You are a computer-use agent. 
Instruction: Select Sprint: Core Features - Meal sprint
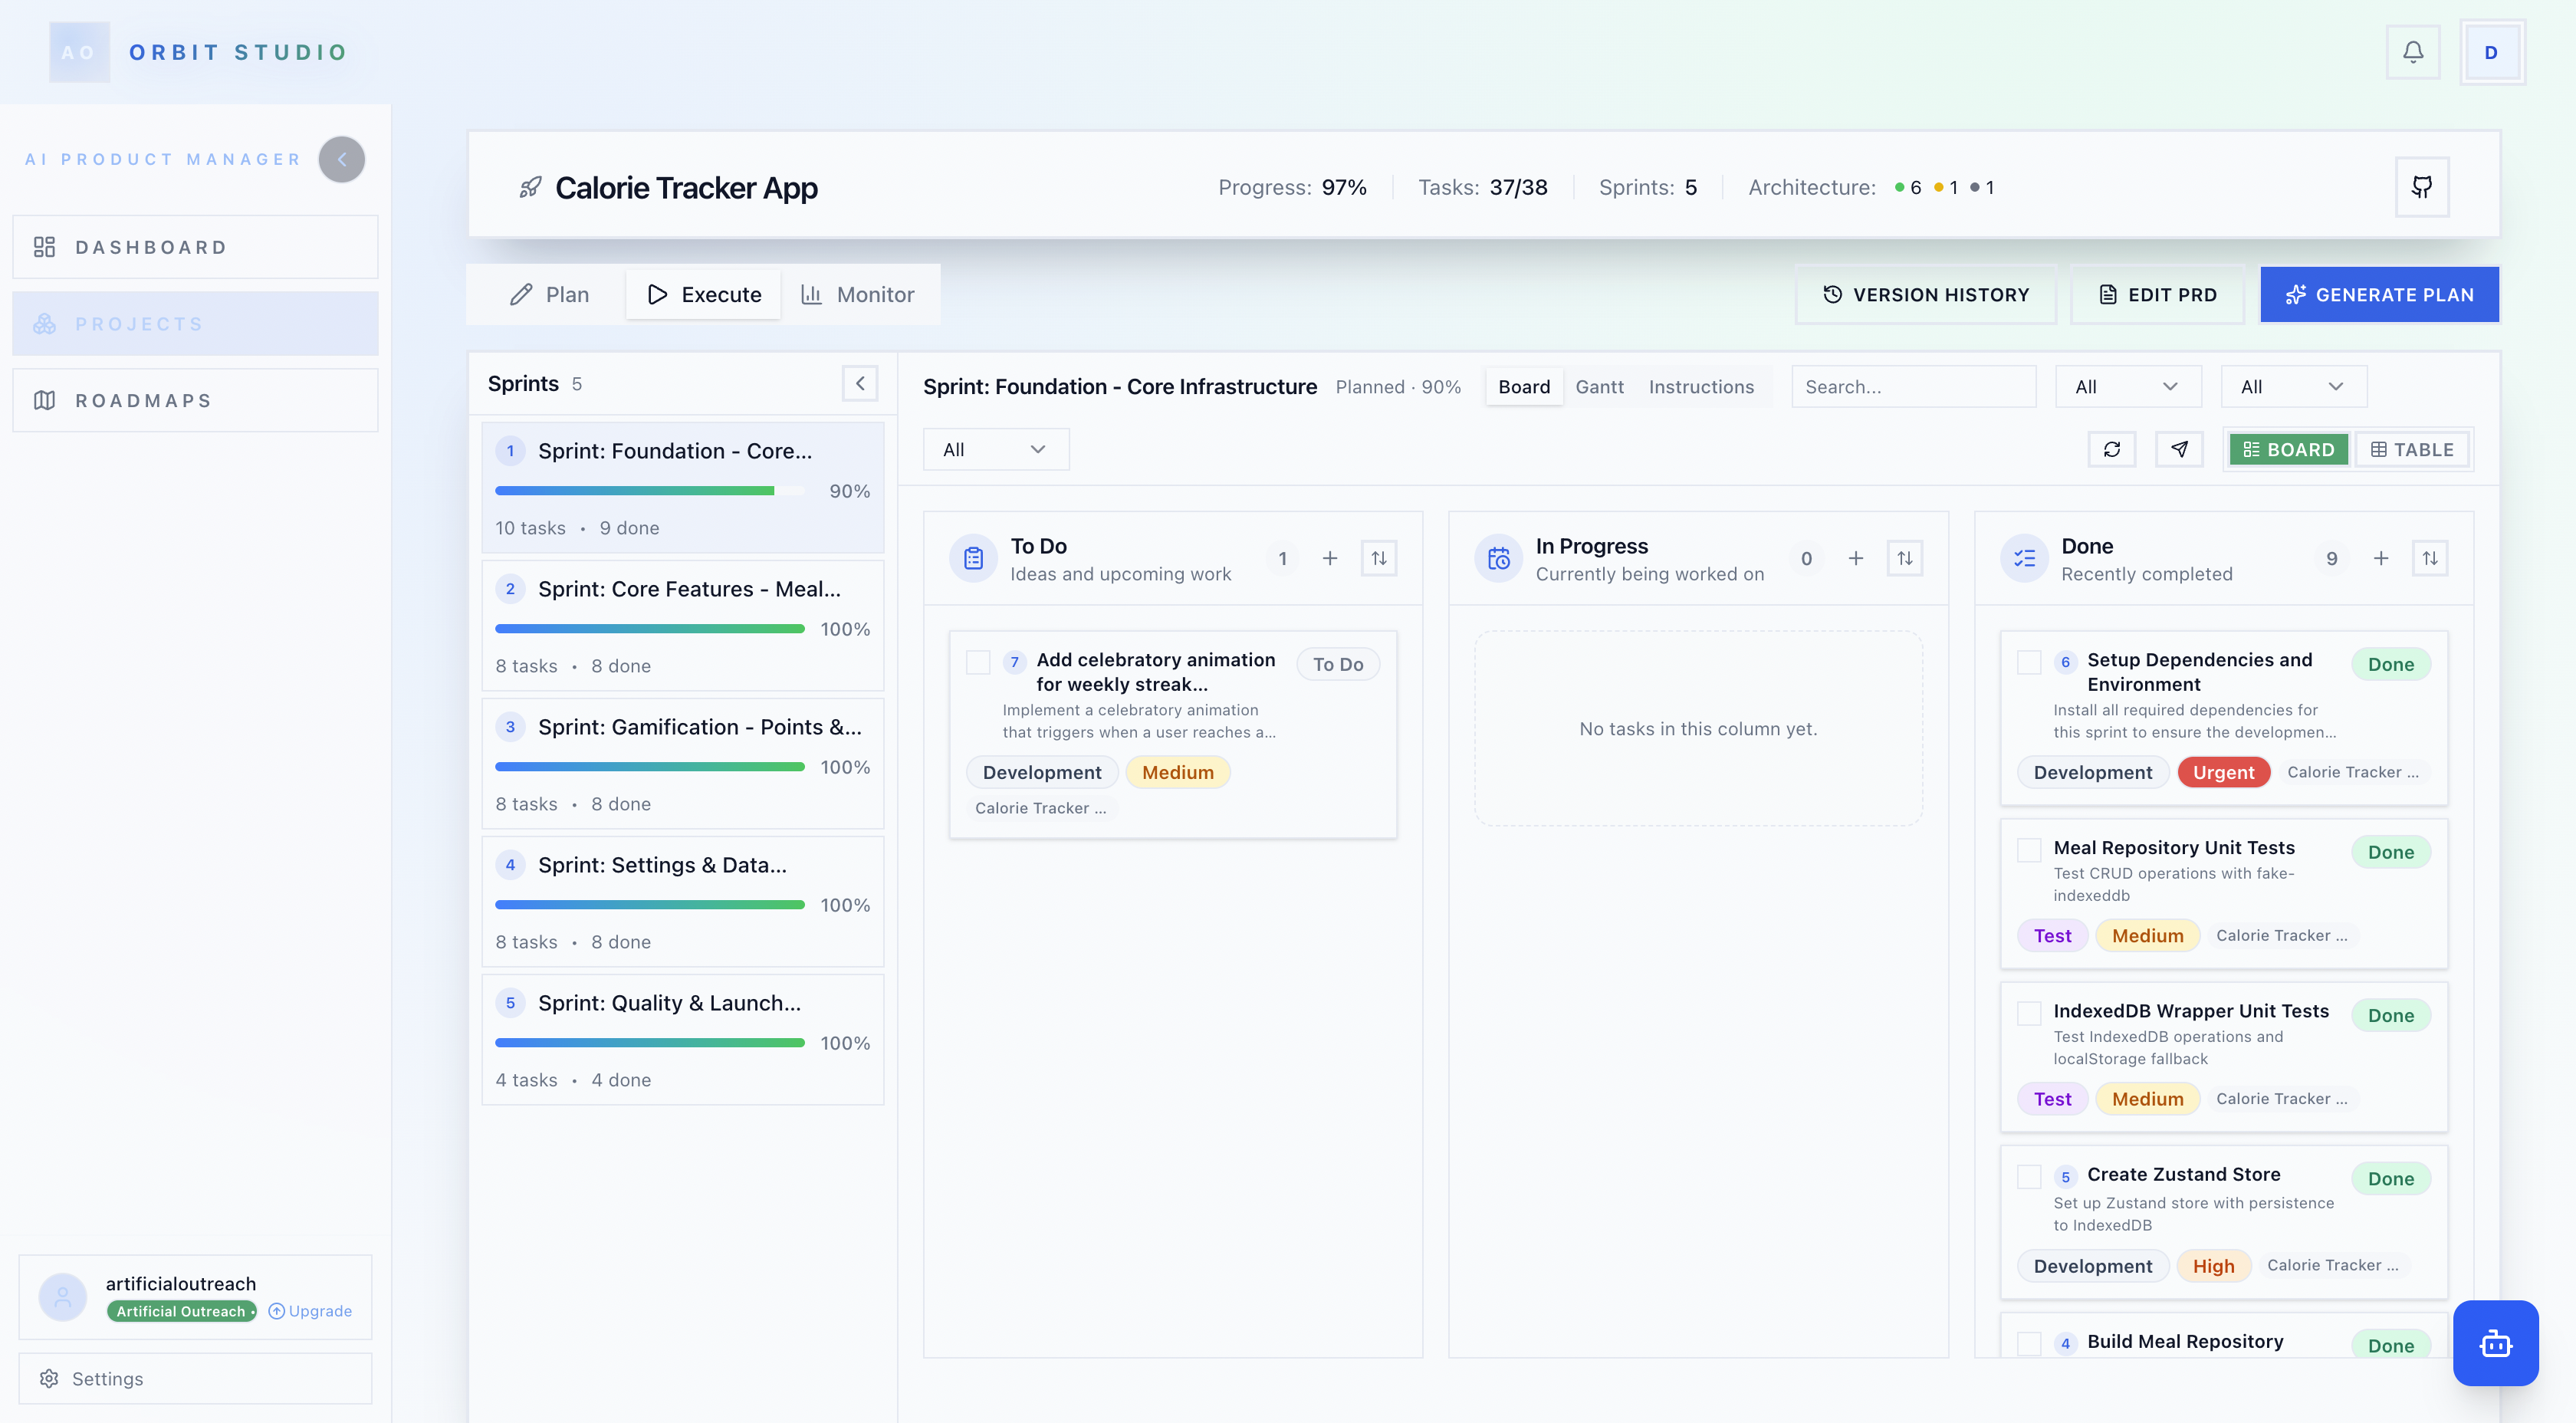click(683, 625)
